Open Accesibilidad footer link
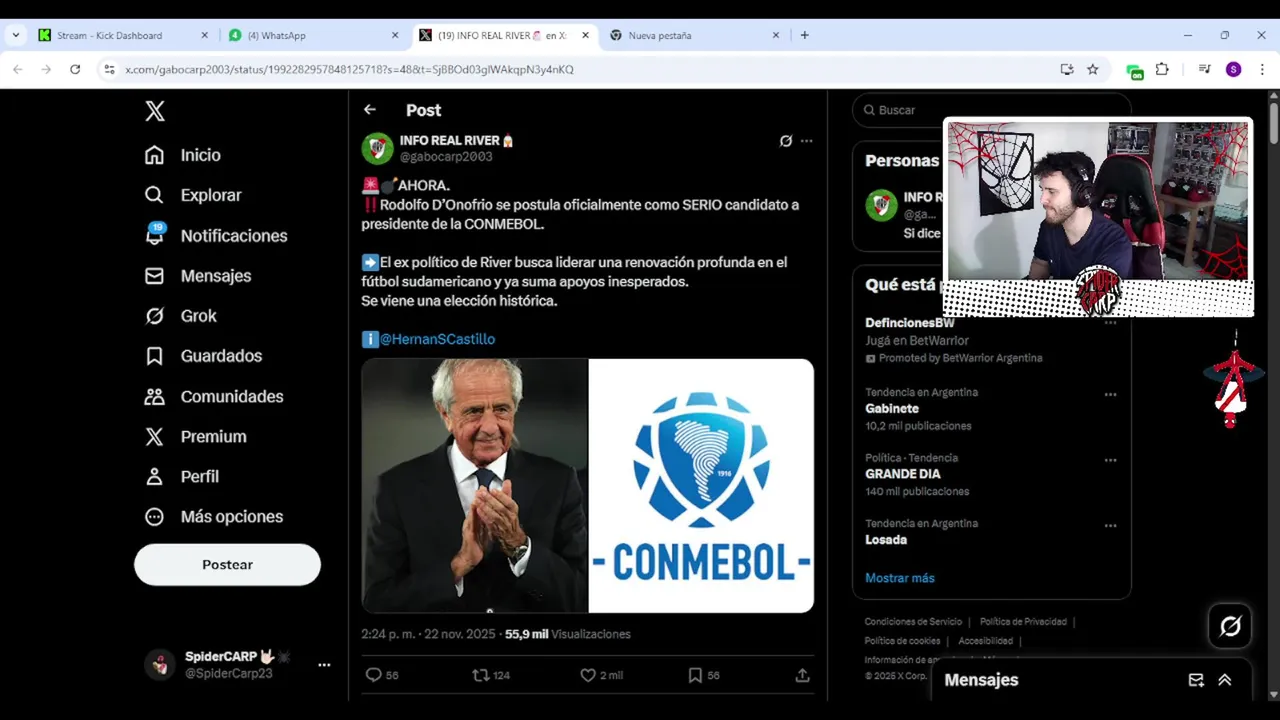1280x720 pixels. click(985, 641)
